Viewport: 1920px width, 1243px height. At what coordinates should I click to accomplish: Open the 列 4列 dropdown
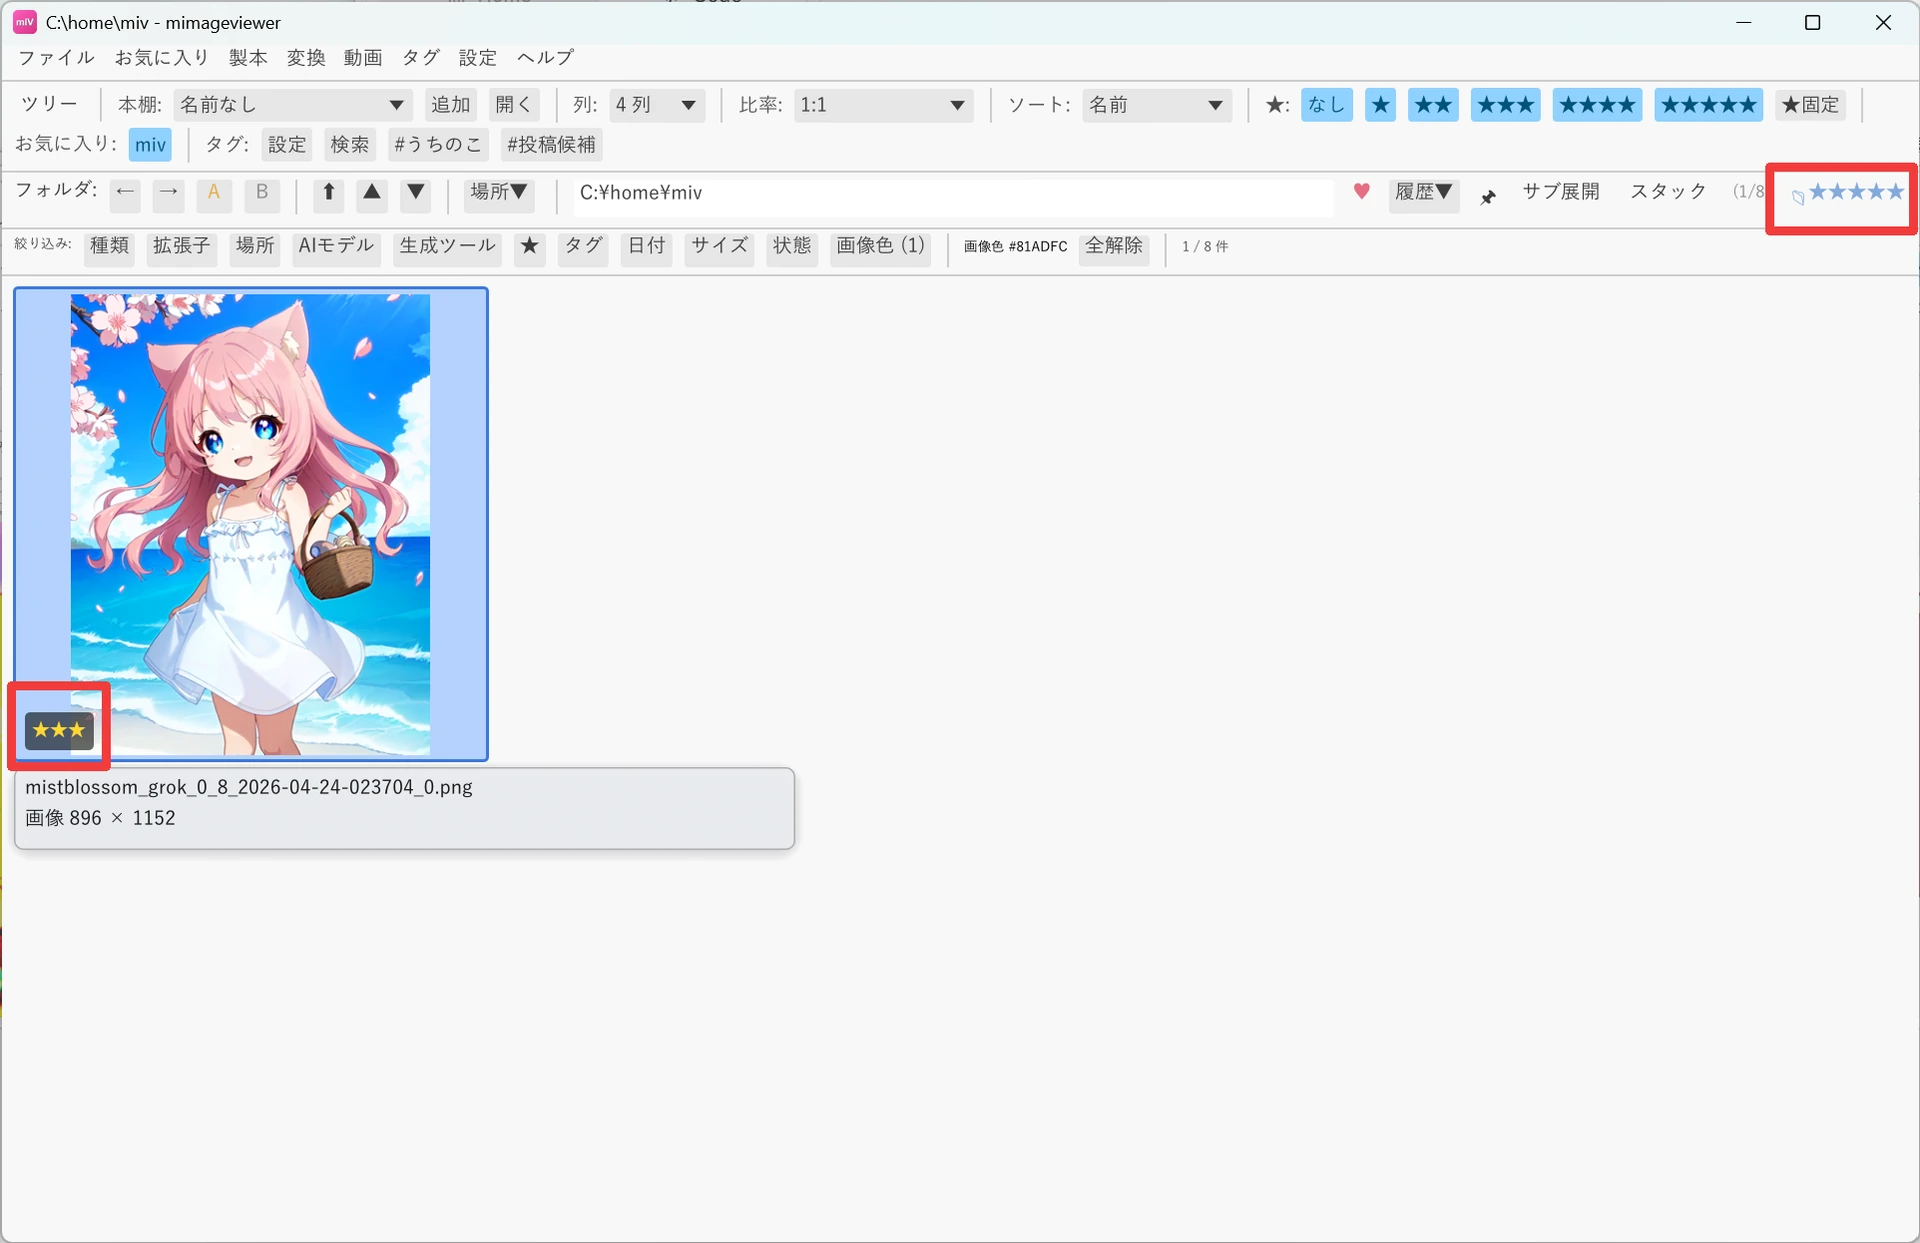click(656, 105)
